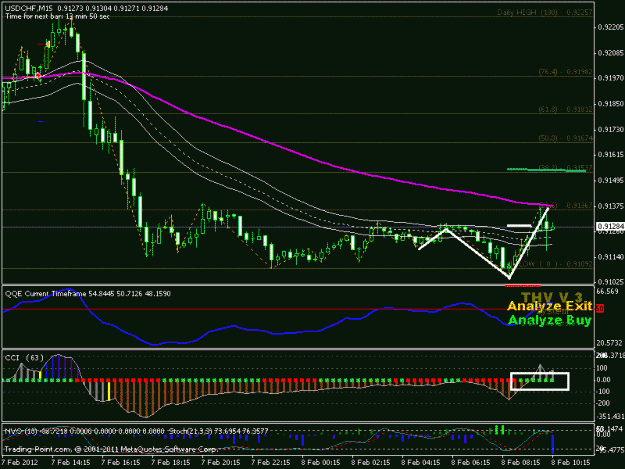Click price axis value 0.92205
Screen dimensions: 625x469
coord(610,27)
